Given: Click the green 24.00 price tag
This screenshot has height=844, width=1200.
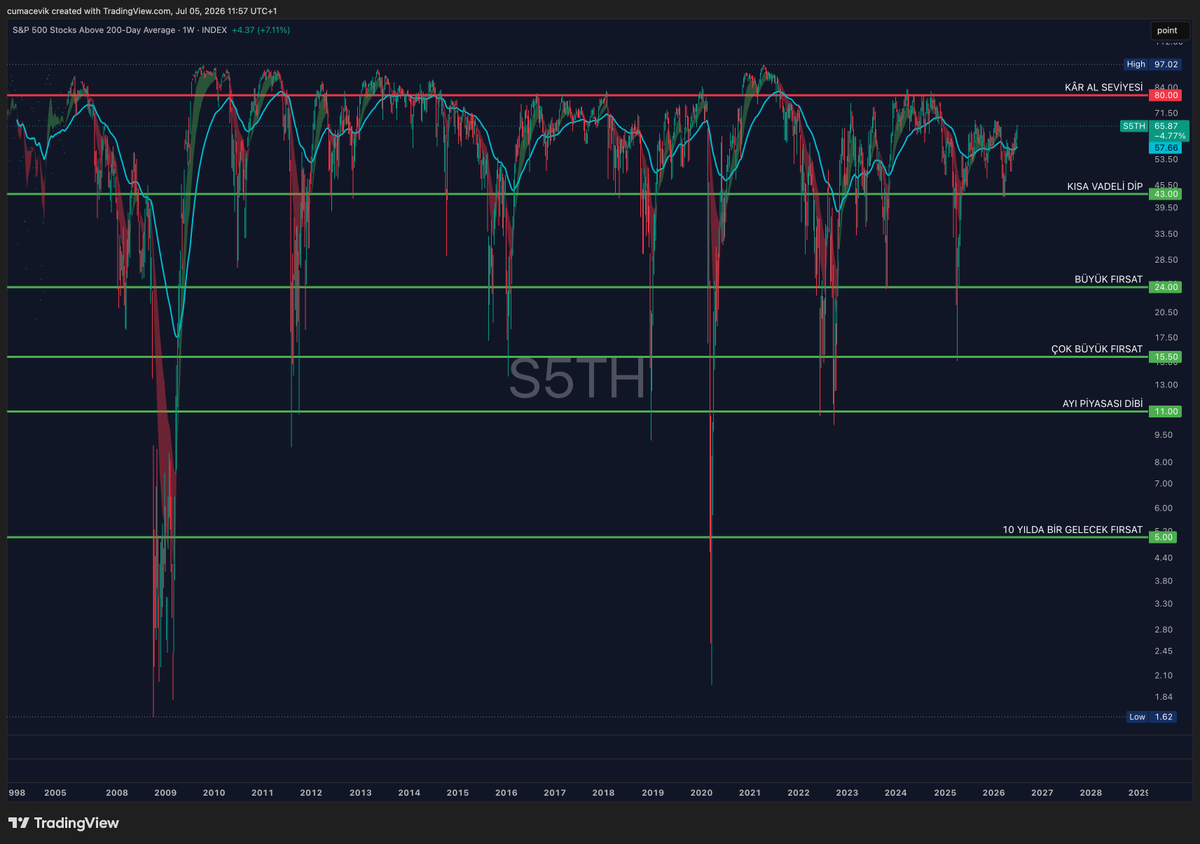Looking at the screenshot, I should point(1165,287).
